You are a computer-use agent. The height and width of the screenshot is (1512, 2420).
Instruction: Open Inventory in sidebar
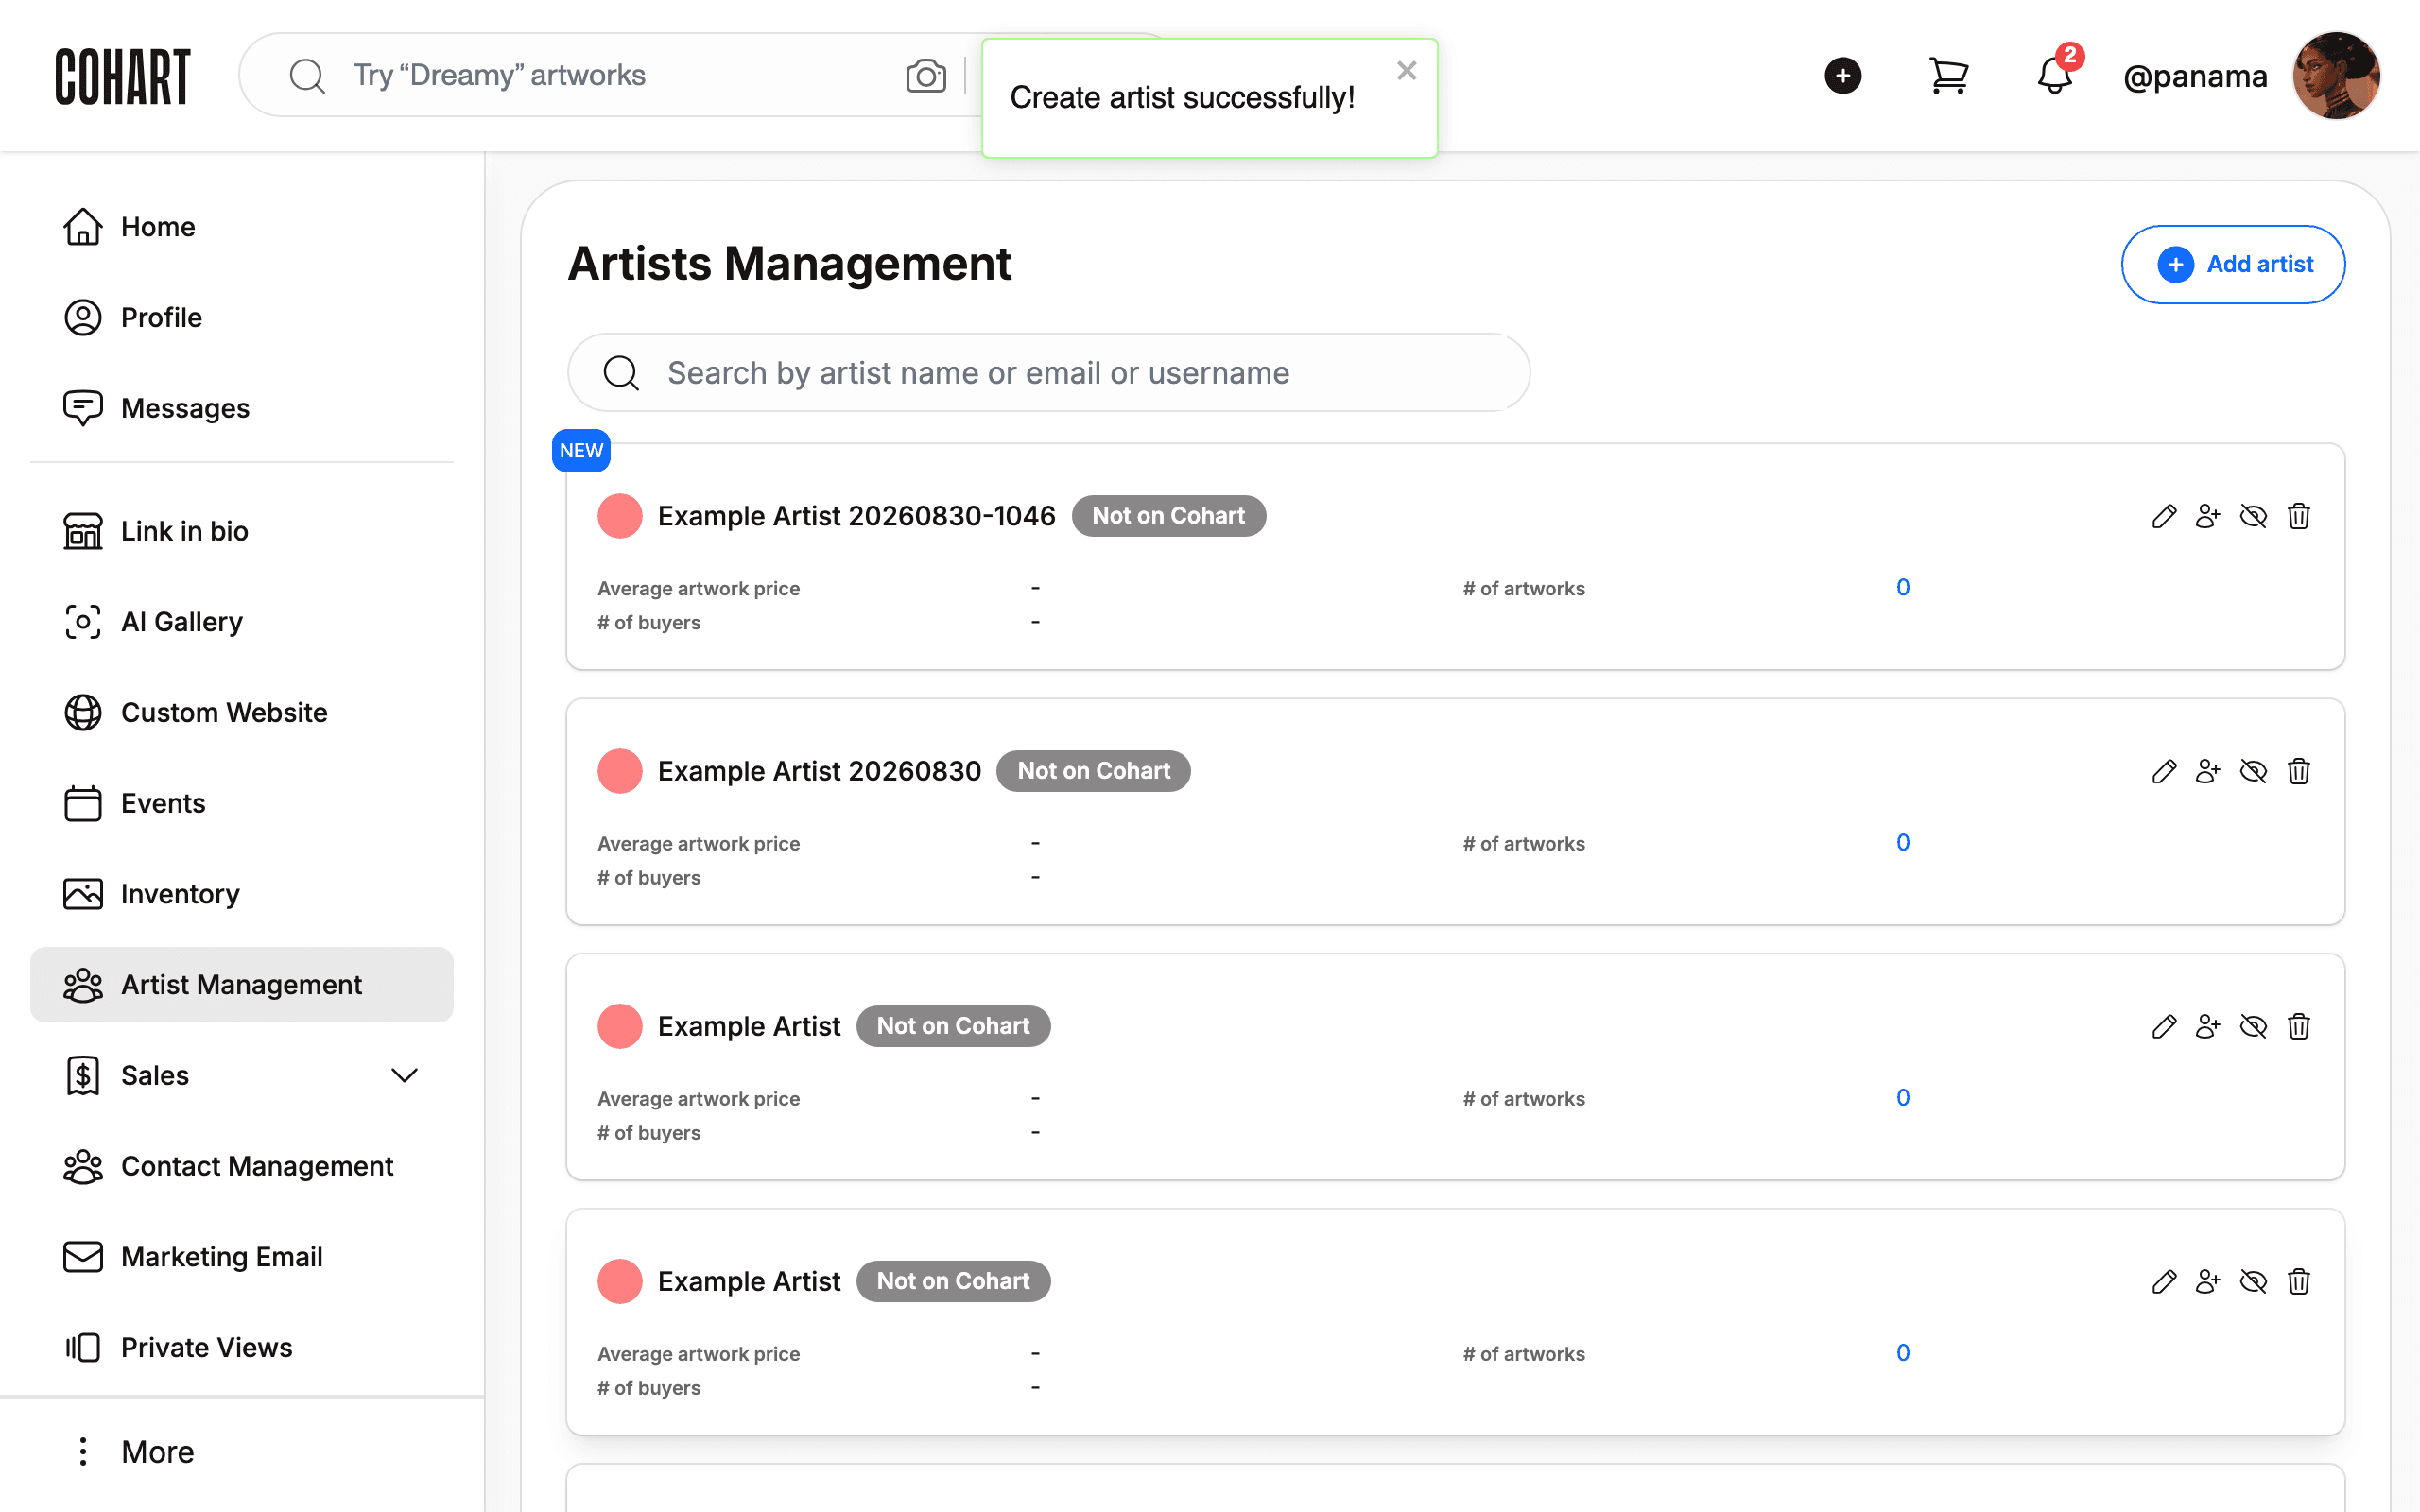point(241,894)
